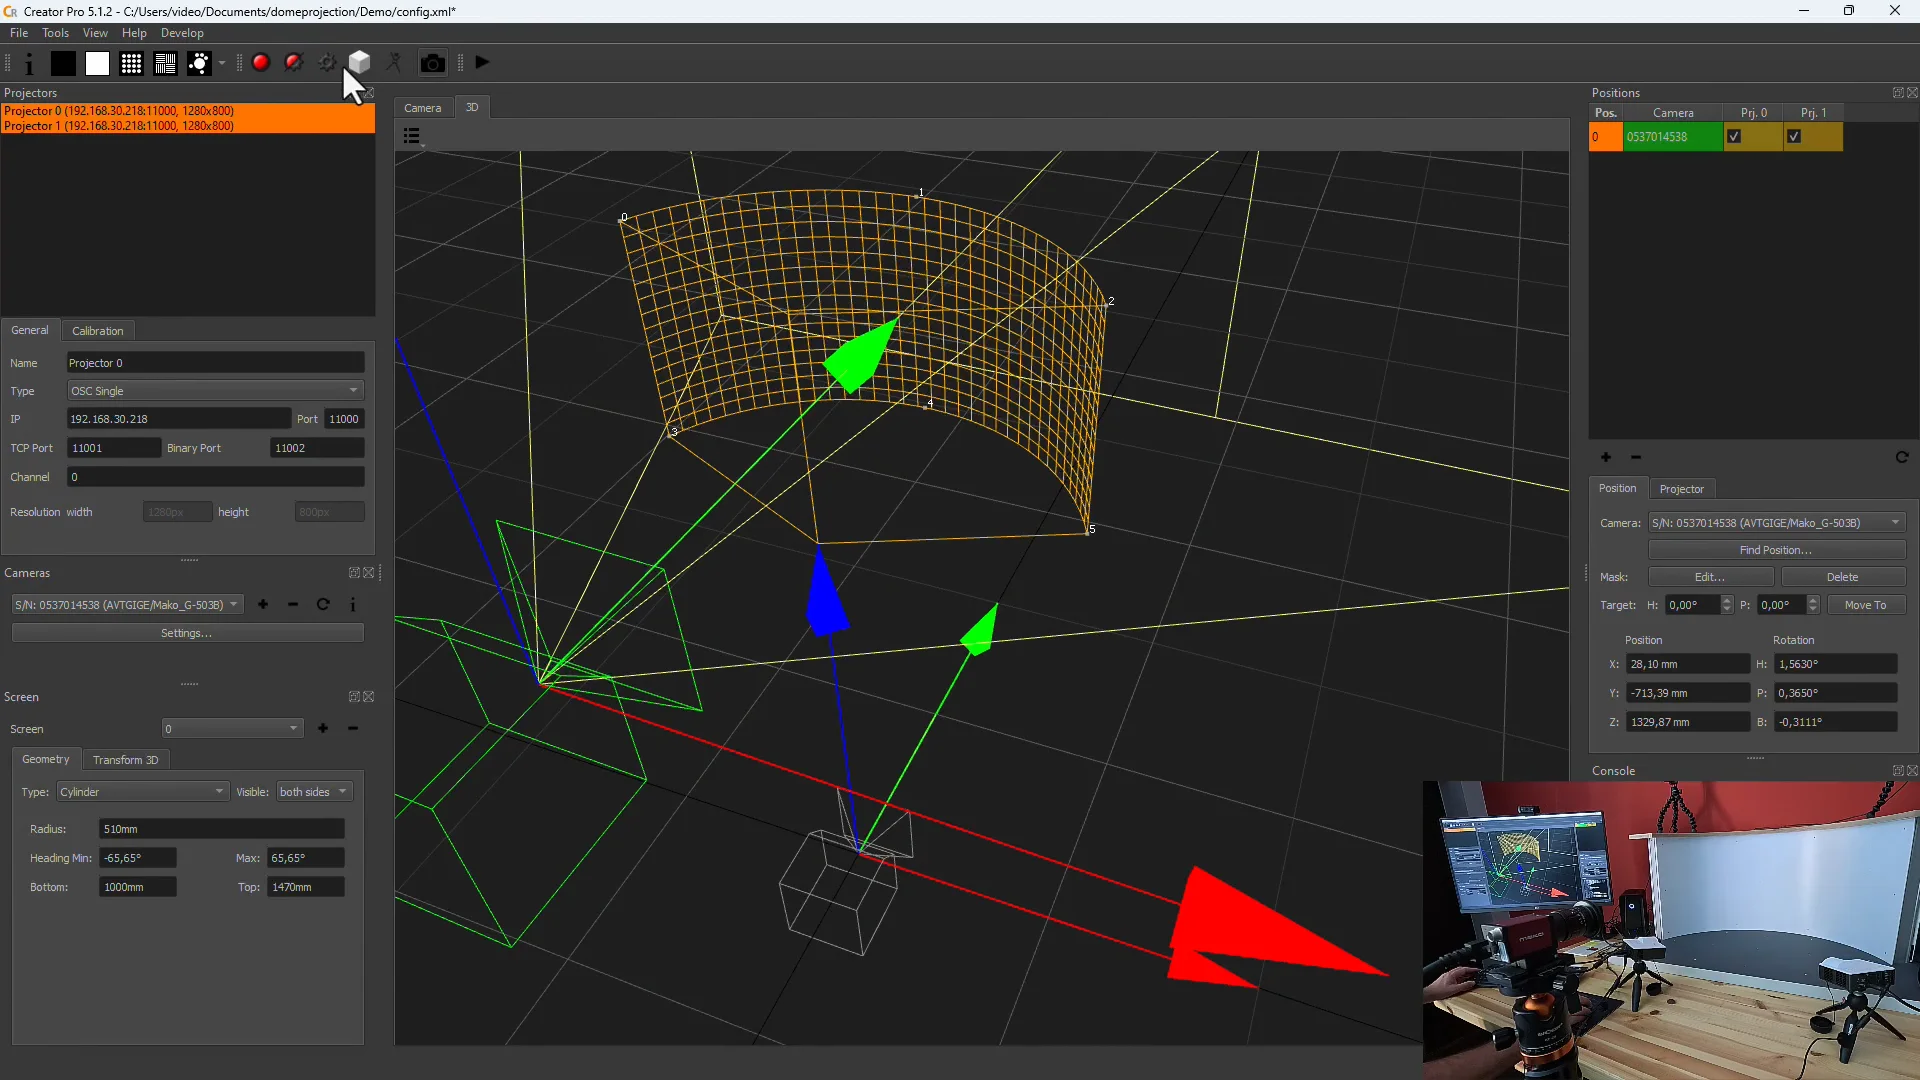Click the red record circle icon

261,62
